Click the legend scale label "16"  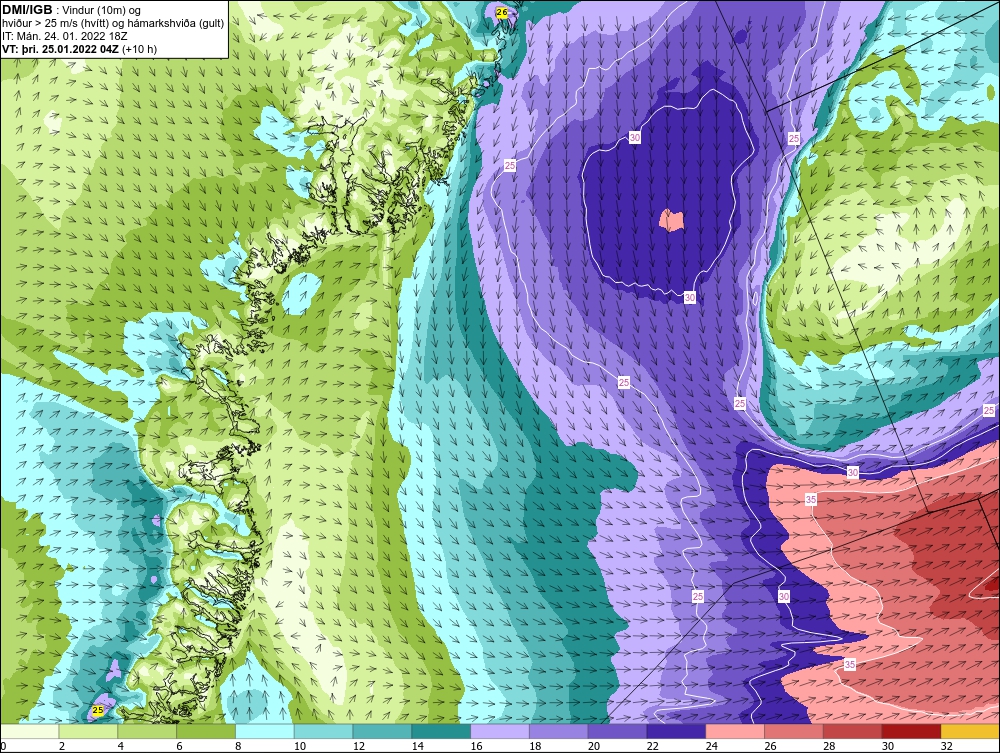(476, 746)
